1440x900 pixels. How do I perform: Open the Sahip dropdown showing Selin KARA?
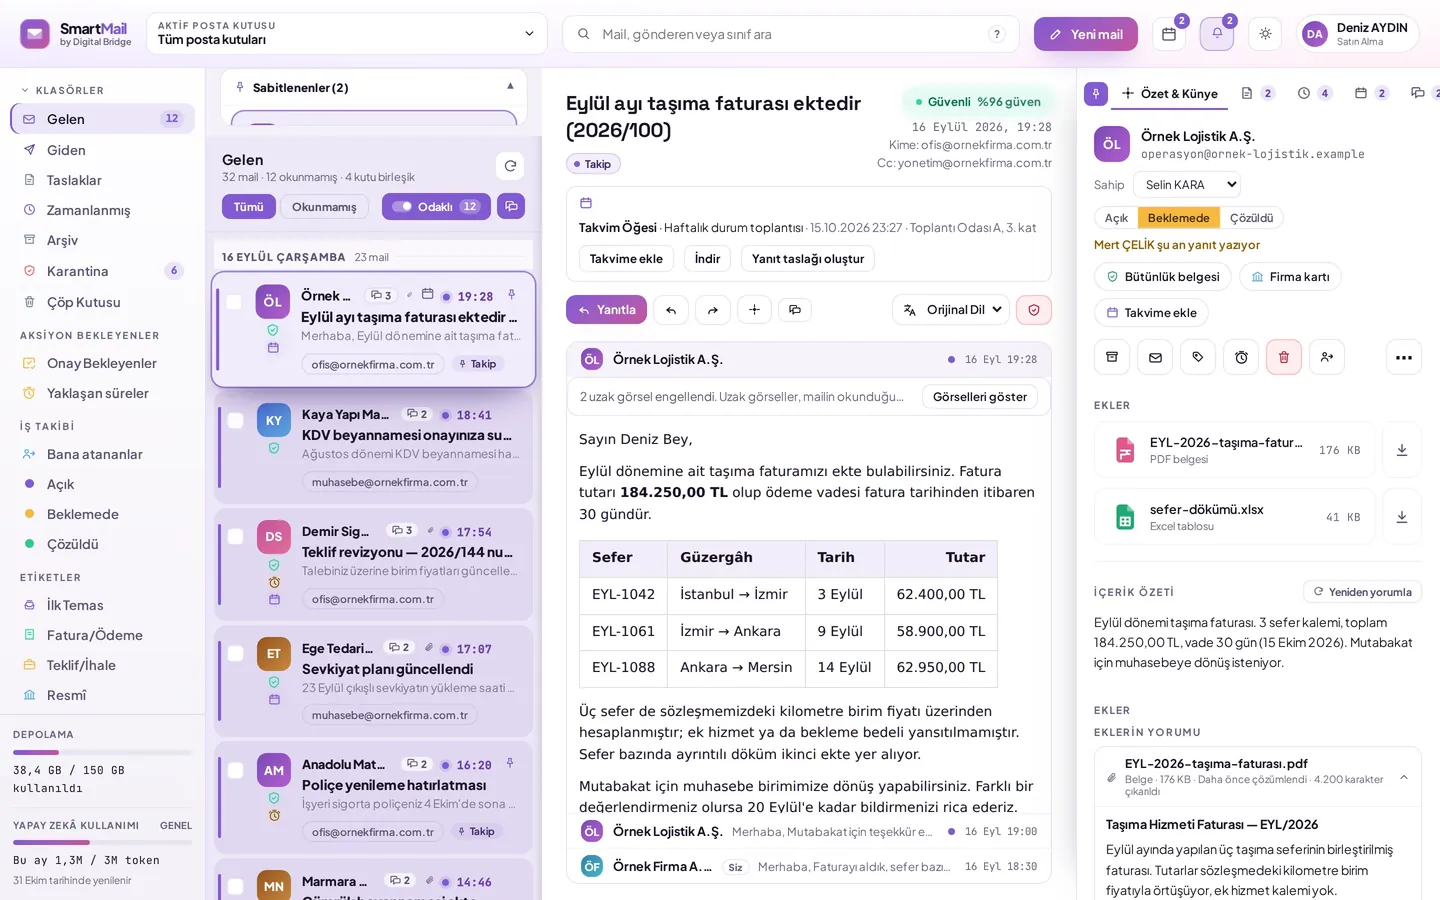tap(1188, 185)
